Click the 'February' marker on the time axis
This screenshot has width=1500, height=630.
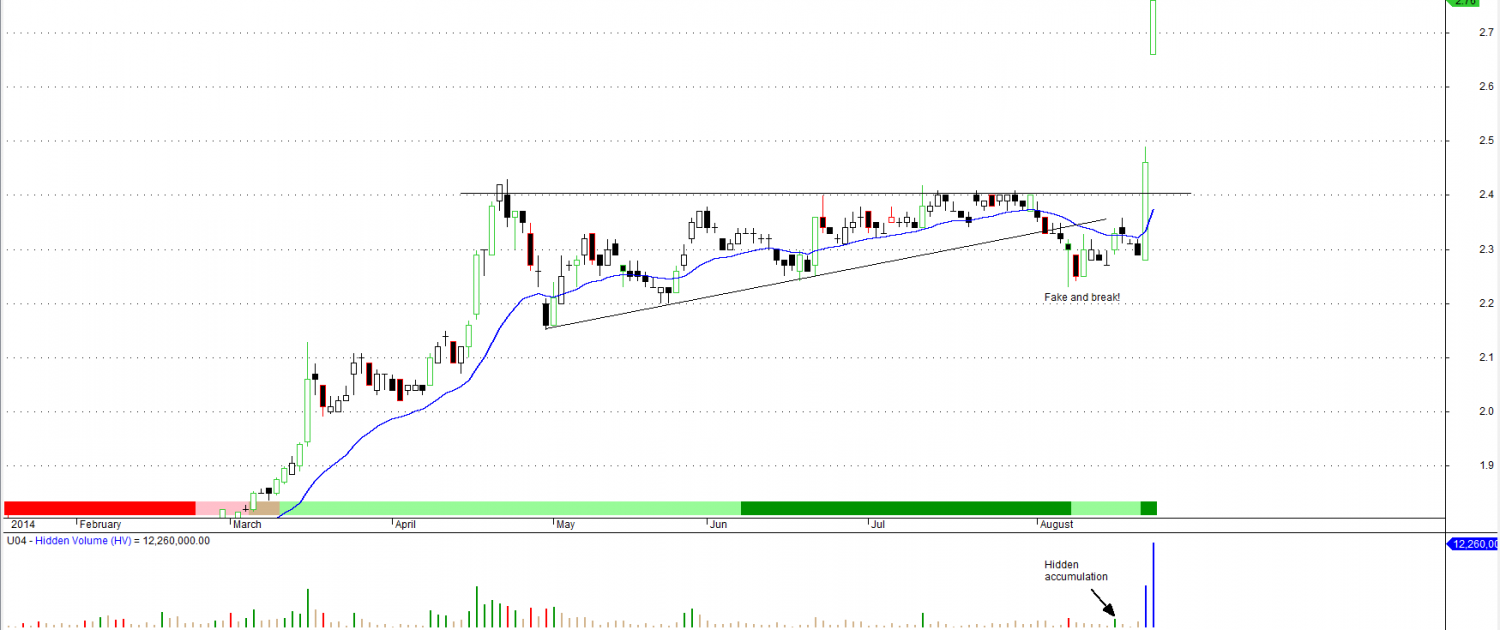tap(100, 524)
